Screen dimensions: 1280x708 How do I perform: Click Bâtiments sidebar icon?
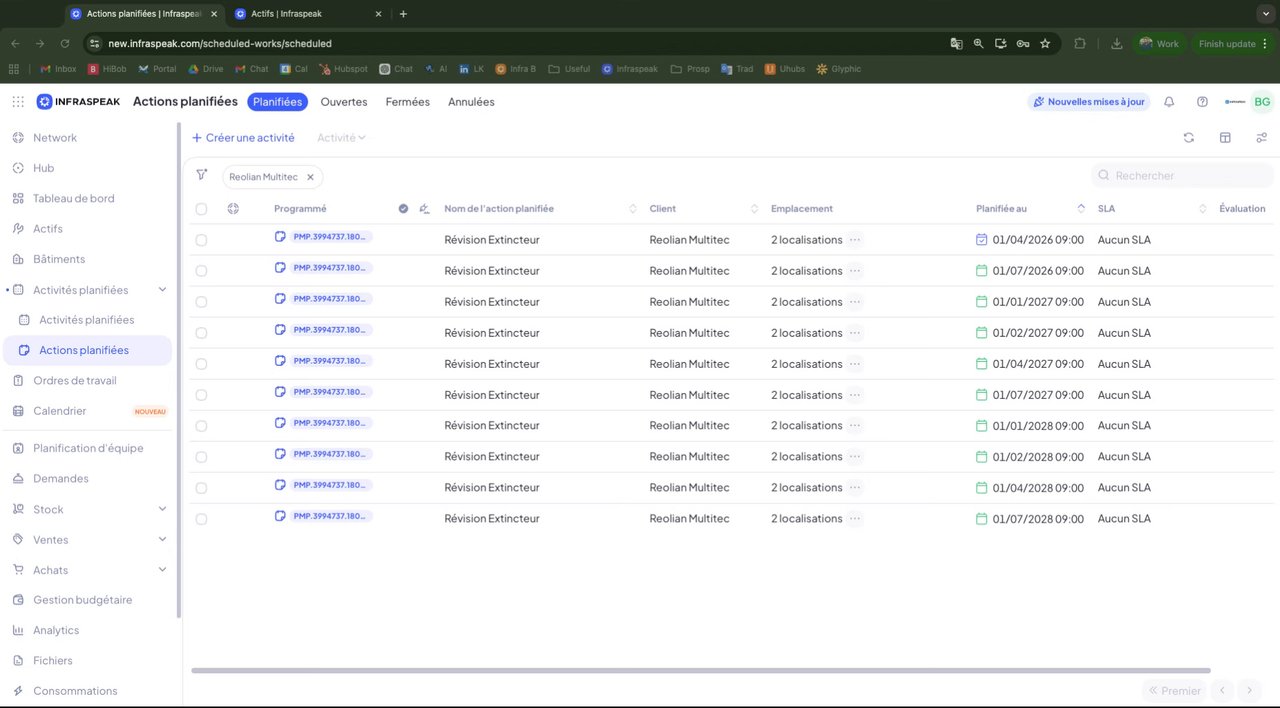(x=18, y=259)
